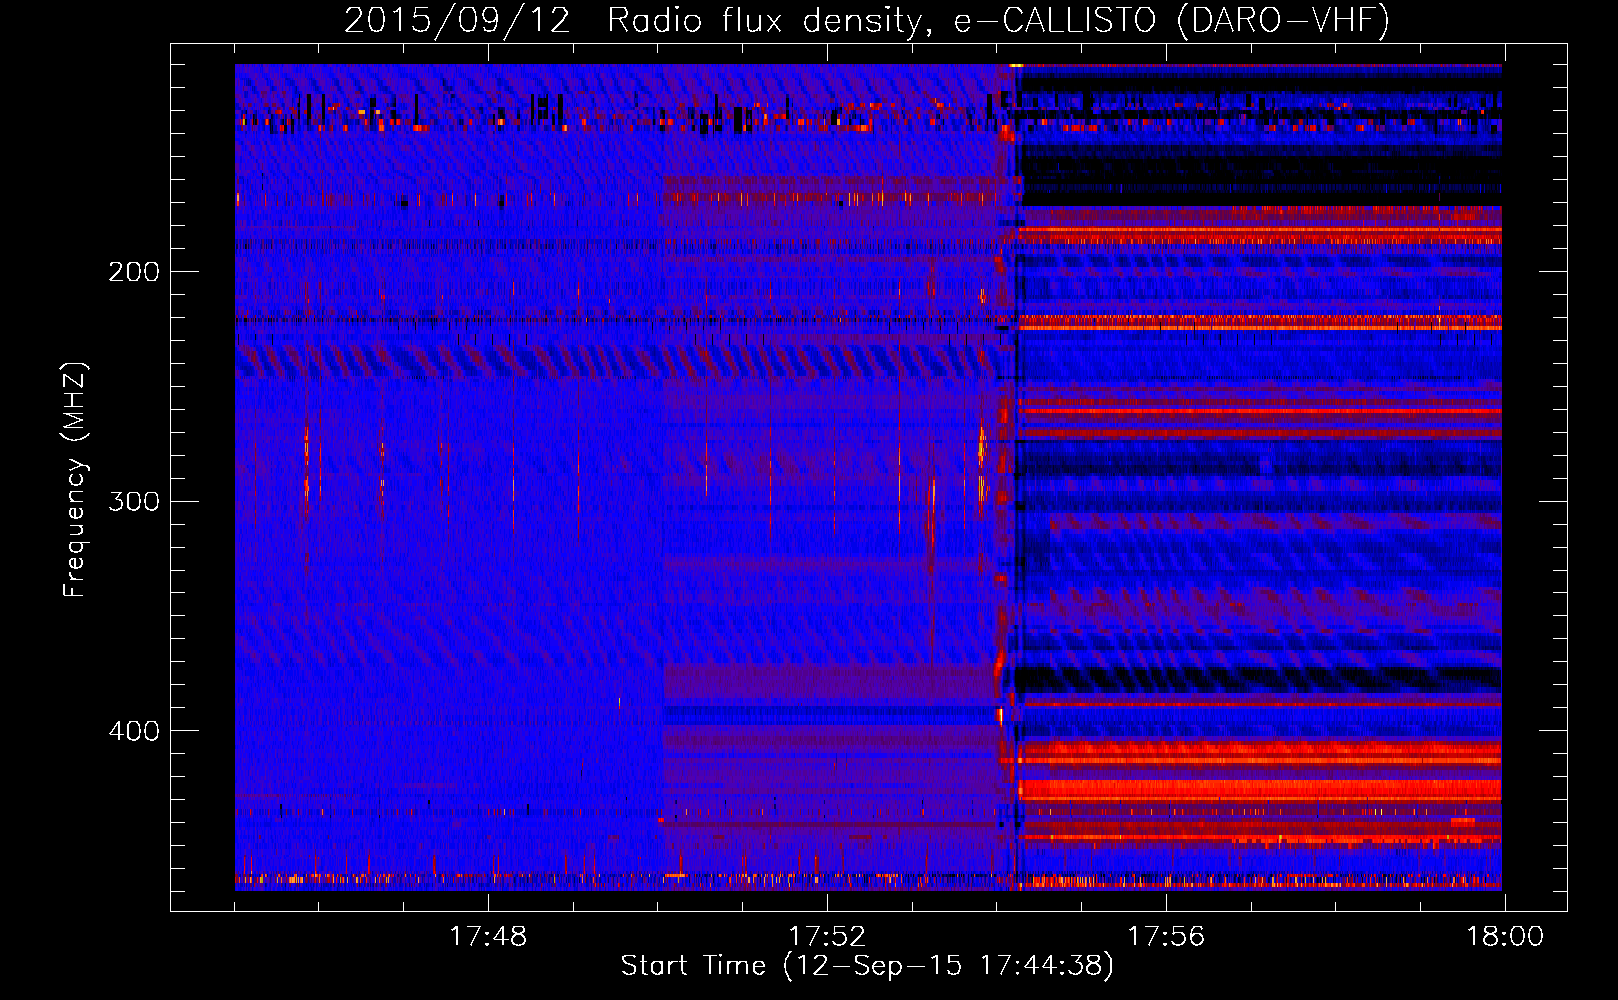Click the 200 frequency tick label
The width and height of the screenshot is (1618, 1000).
134,272
